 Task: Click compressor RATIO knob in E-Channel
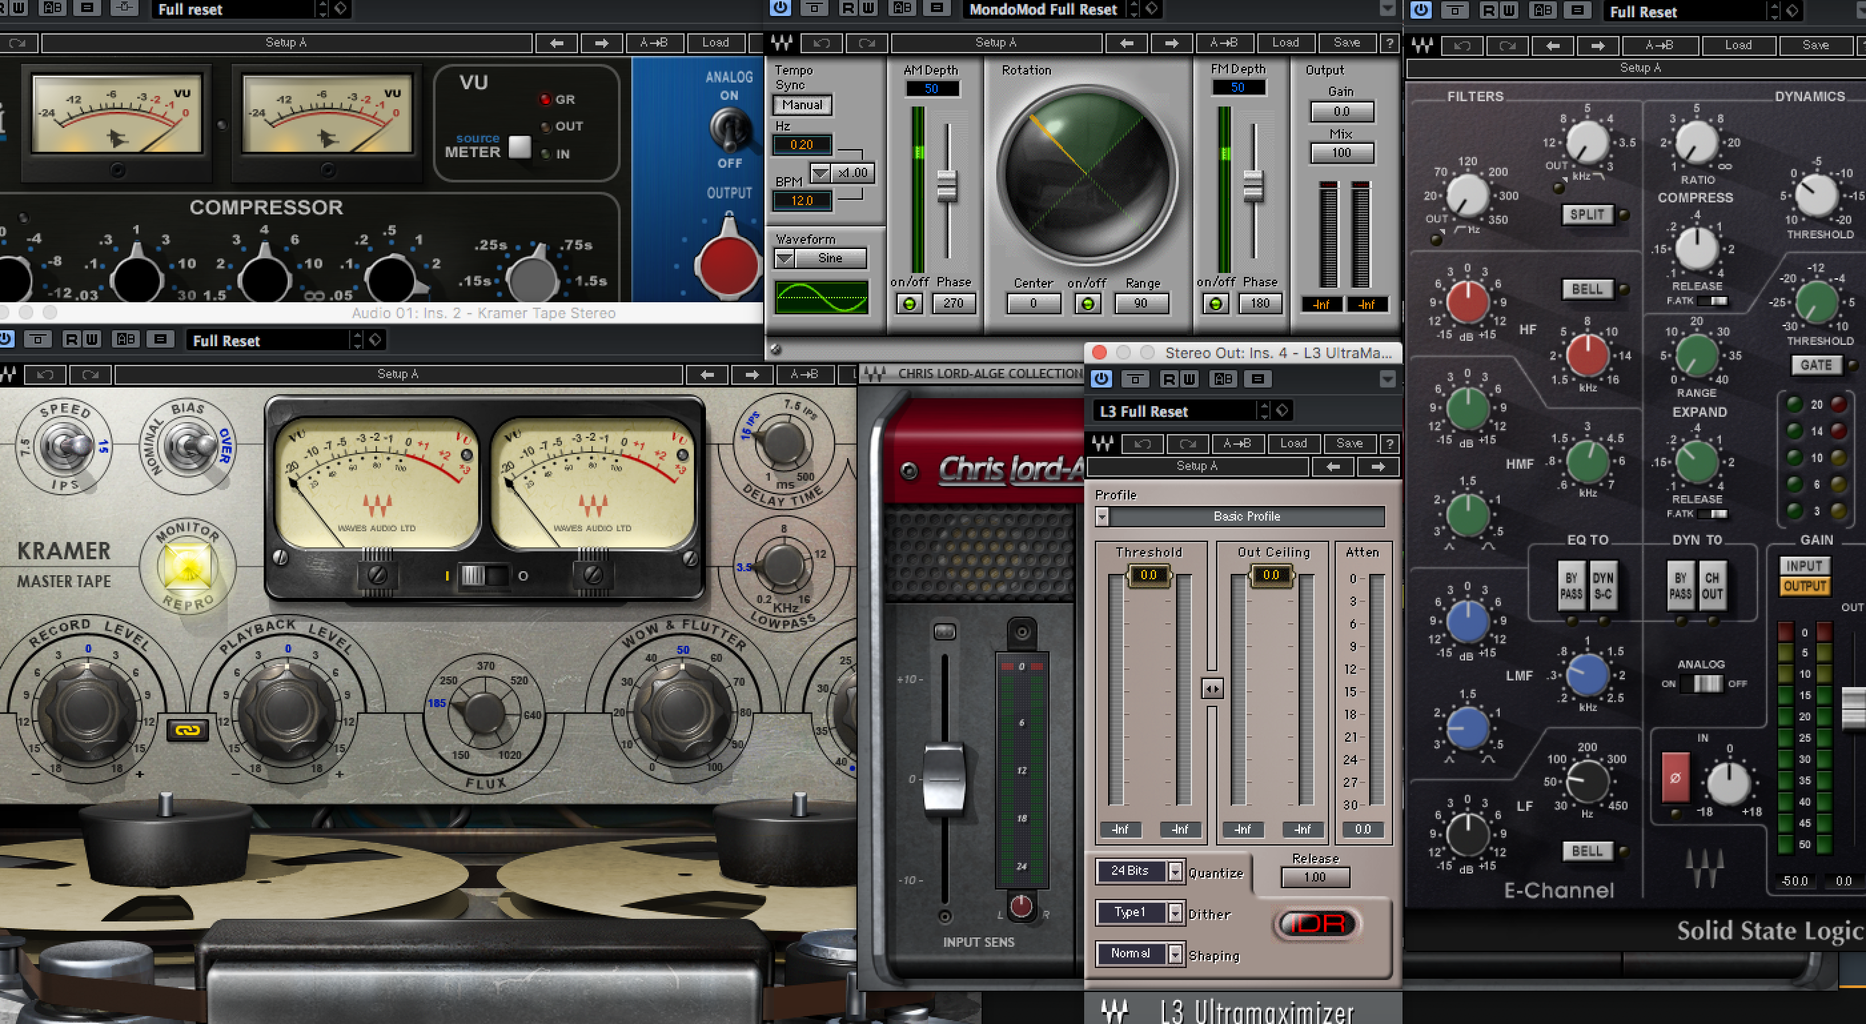click(x=1696, y=144)
